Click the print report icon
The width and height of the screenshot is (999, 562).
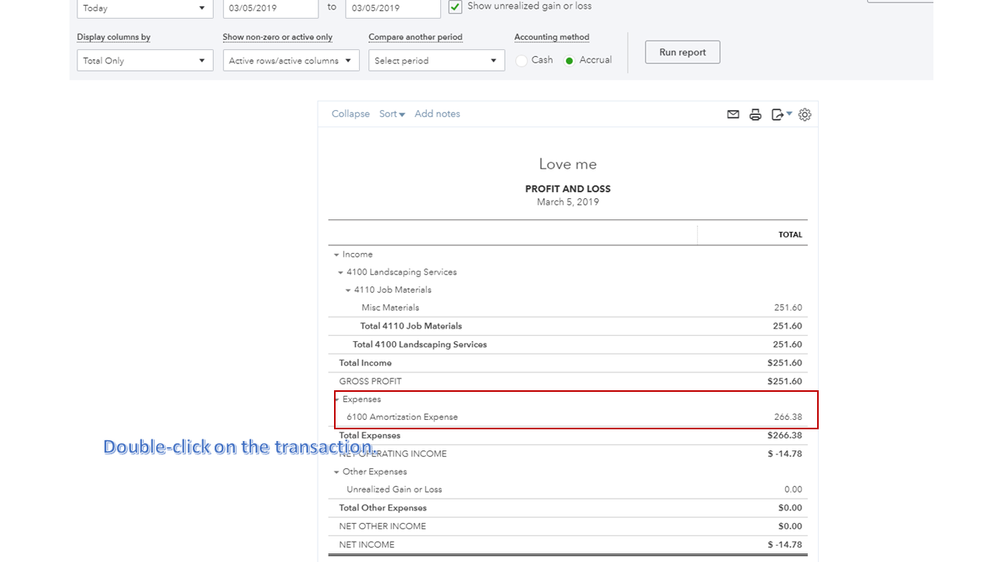(x=756, y=115)
